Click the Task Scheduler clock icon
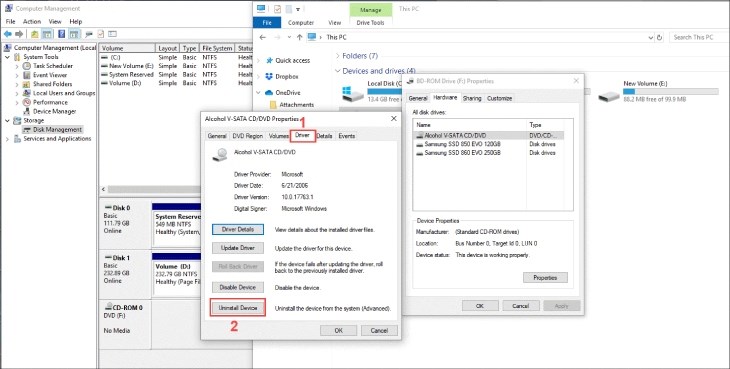 27,66
